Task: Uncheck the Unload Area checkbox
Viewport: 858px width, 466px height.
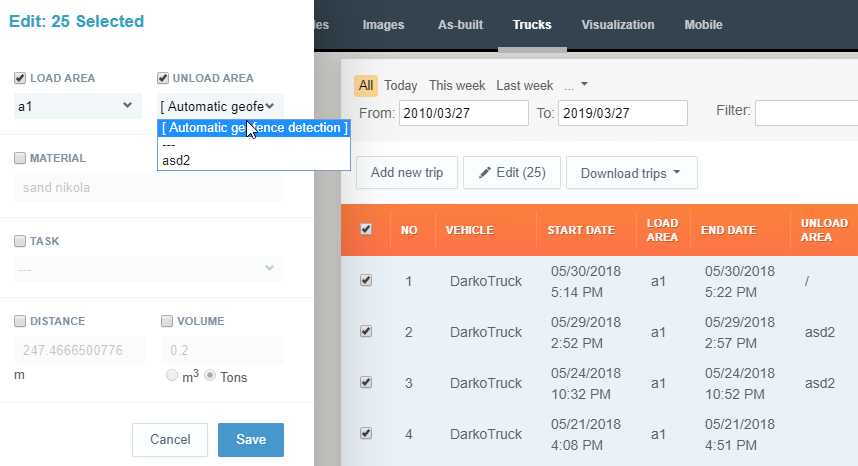Action: [163, 78]
